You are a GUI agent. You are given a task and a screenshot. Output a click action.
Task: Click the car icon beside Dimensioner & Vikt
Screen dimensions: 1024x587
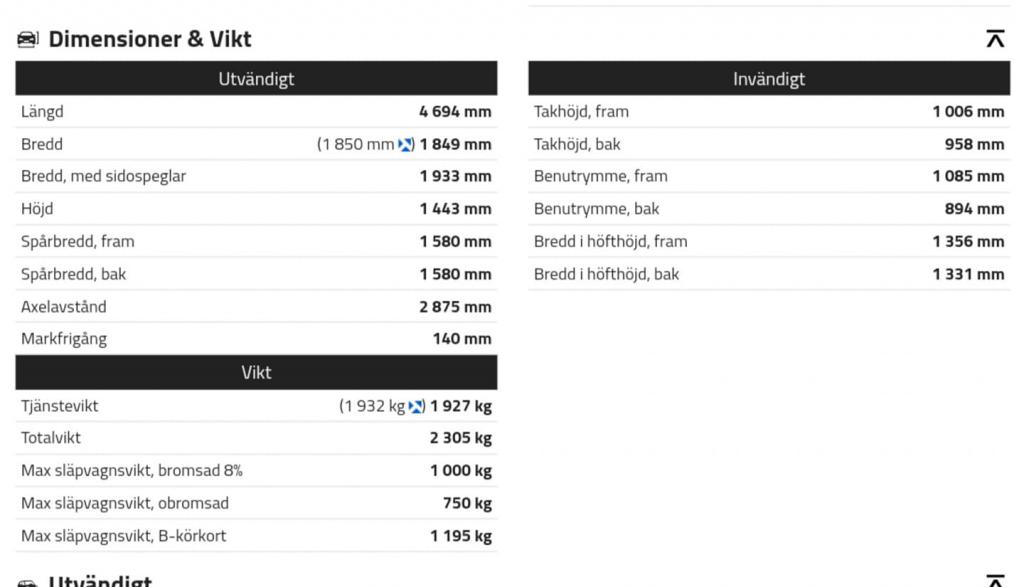pyautogui.click(x=27, y=39)
